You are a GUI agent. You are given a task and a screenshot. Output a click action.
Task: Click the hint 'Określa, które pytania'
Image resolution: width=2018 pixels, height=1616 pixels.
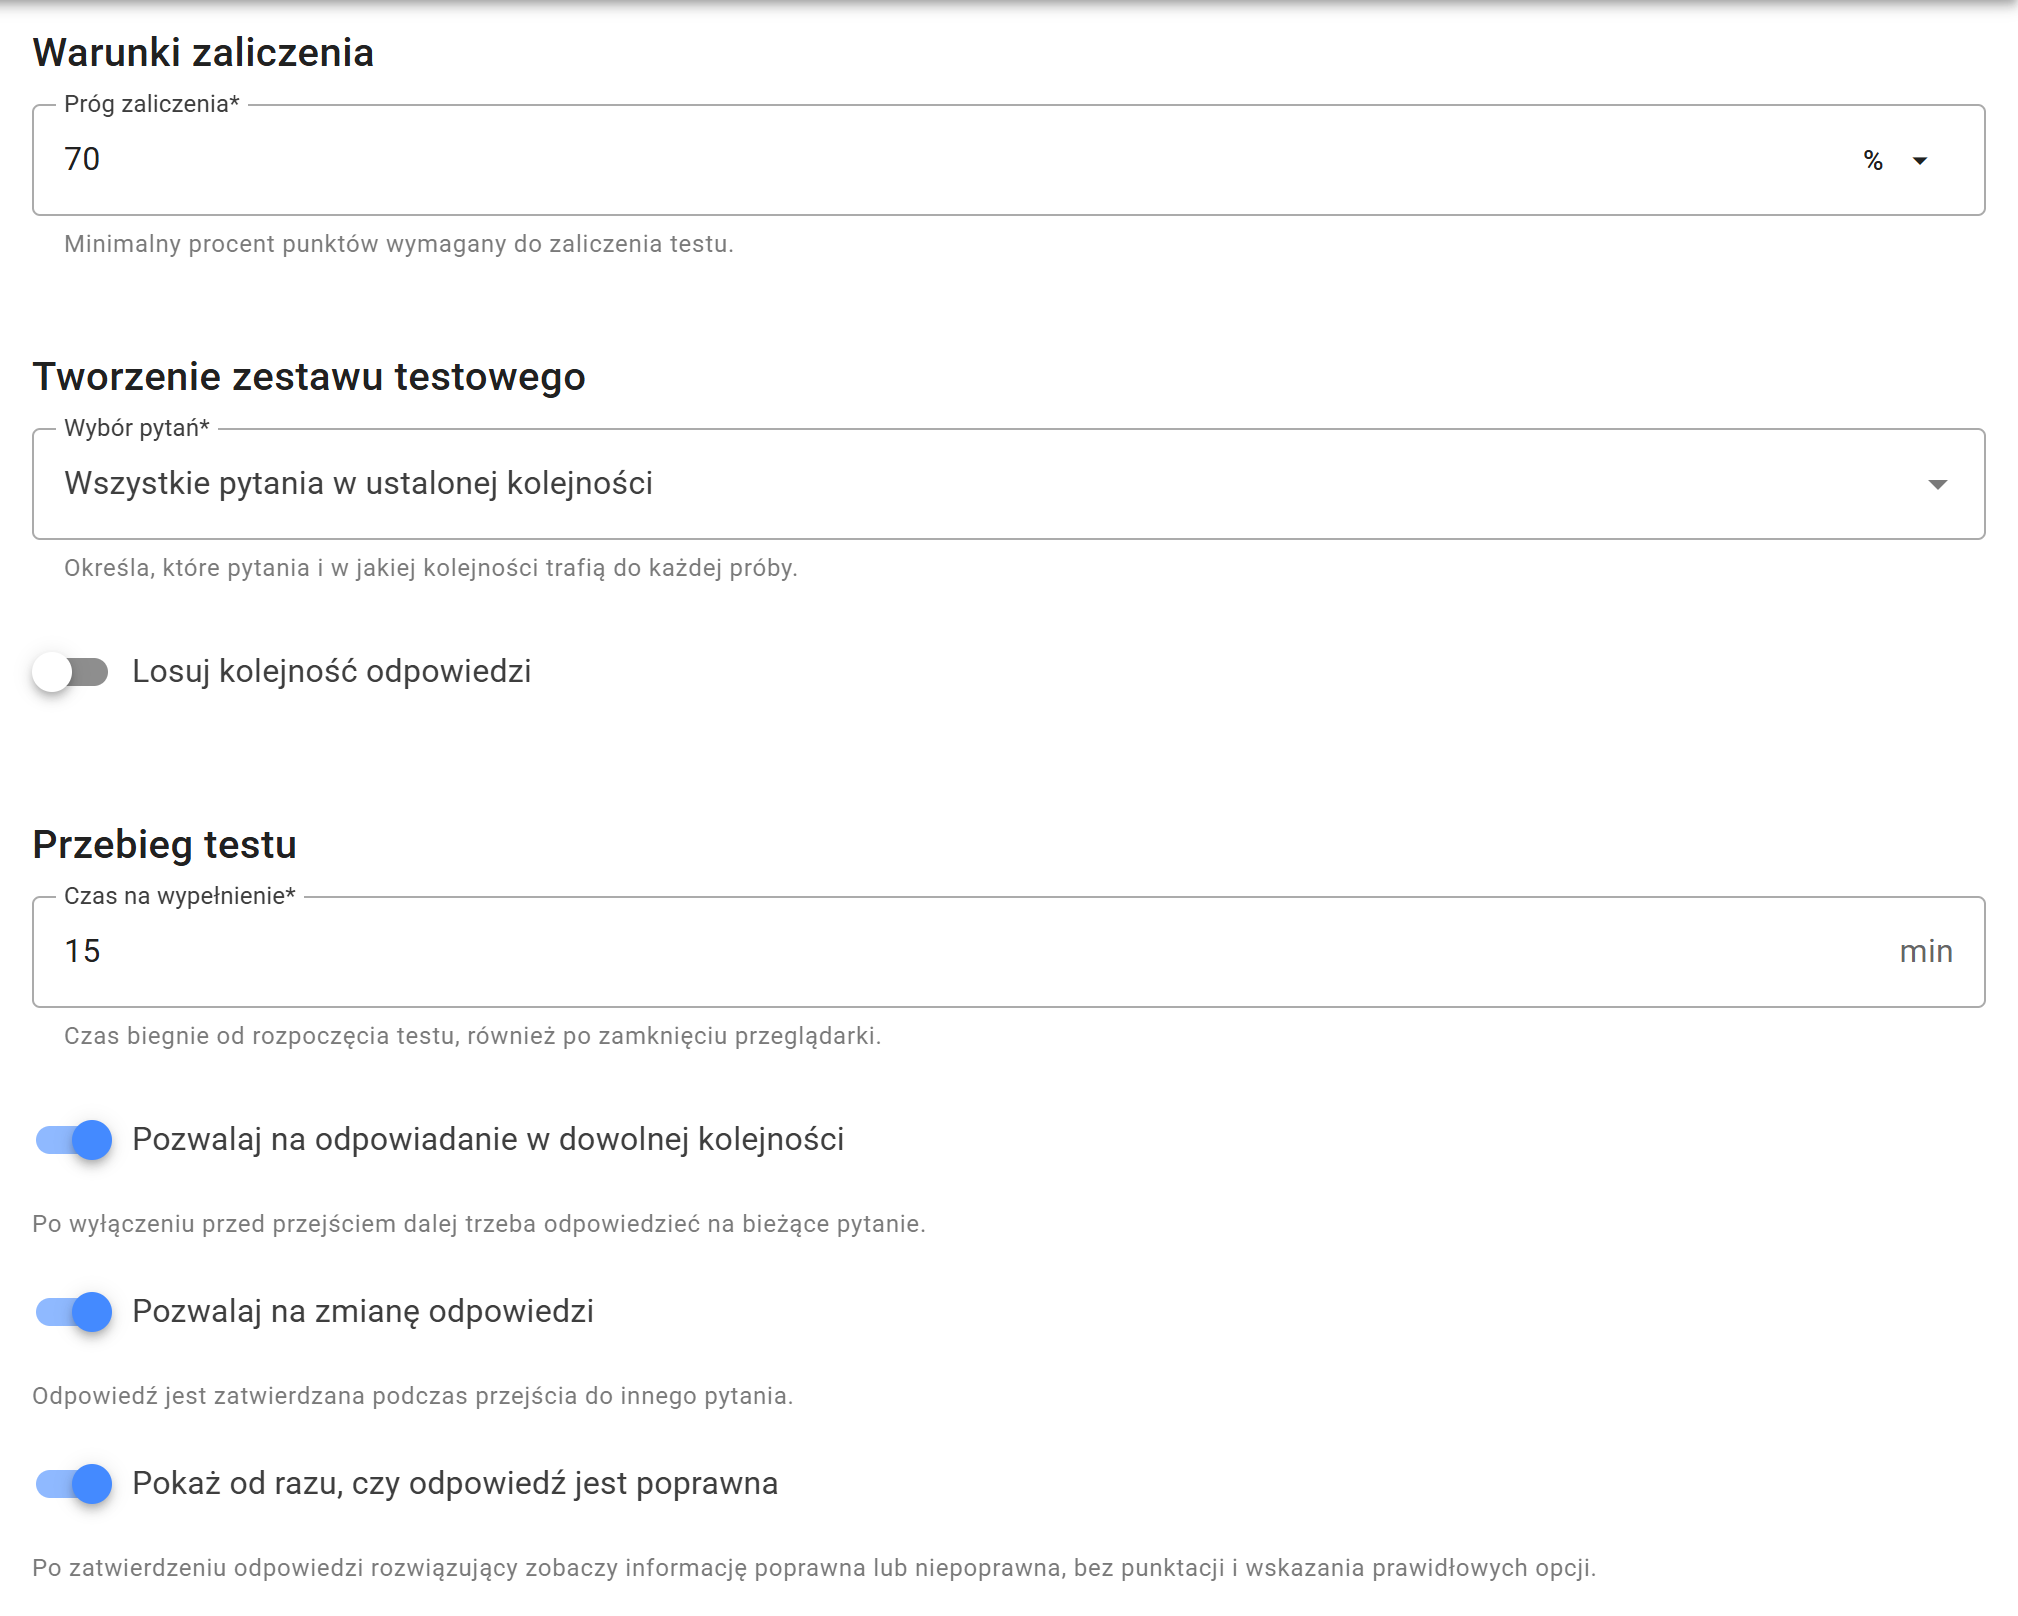[x=431, y=568]
